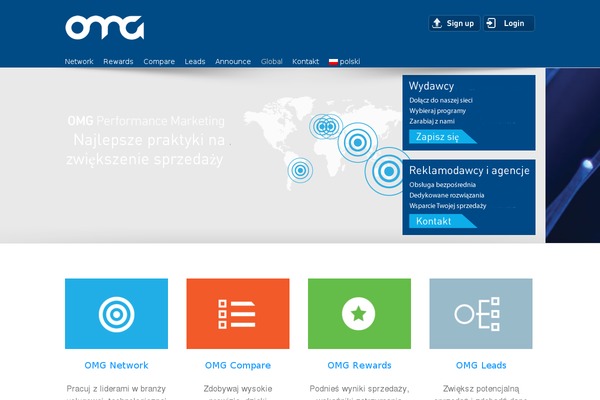This screenshot has height=400, width=600.
Task: Click the next dark-blue slide at banner's right edge
Action: (x=573, y=155)
